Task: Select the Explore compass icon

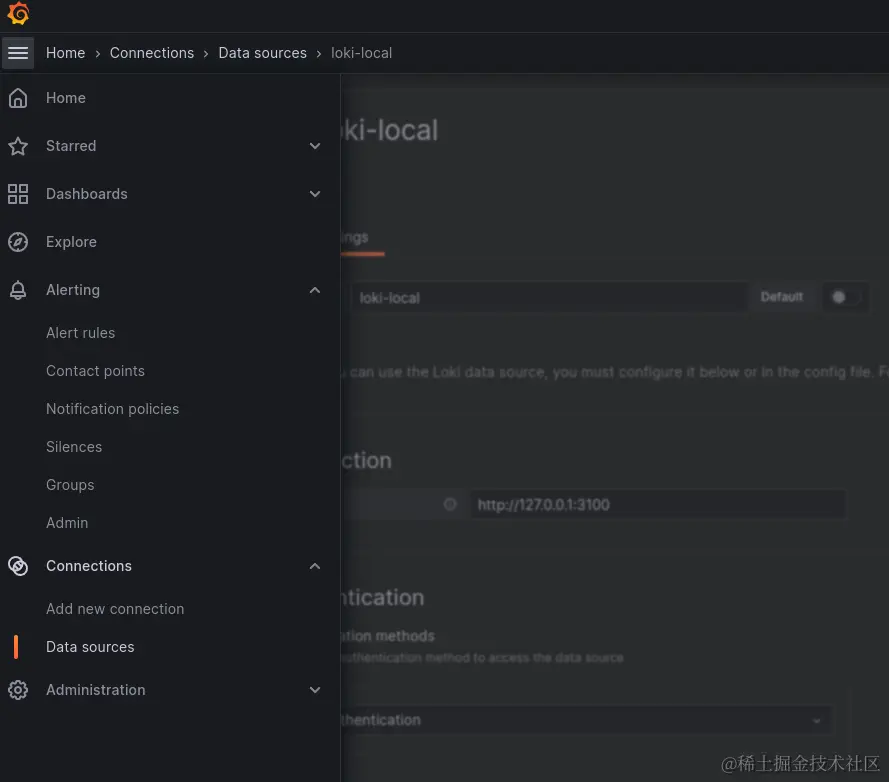Action: [18, 241]
